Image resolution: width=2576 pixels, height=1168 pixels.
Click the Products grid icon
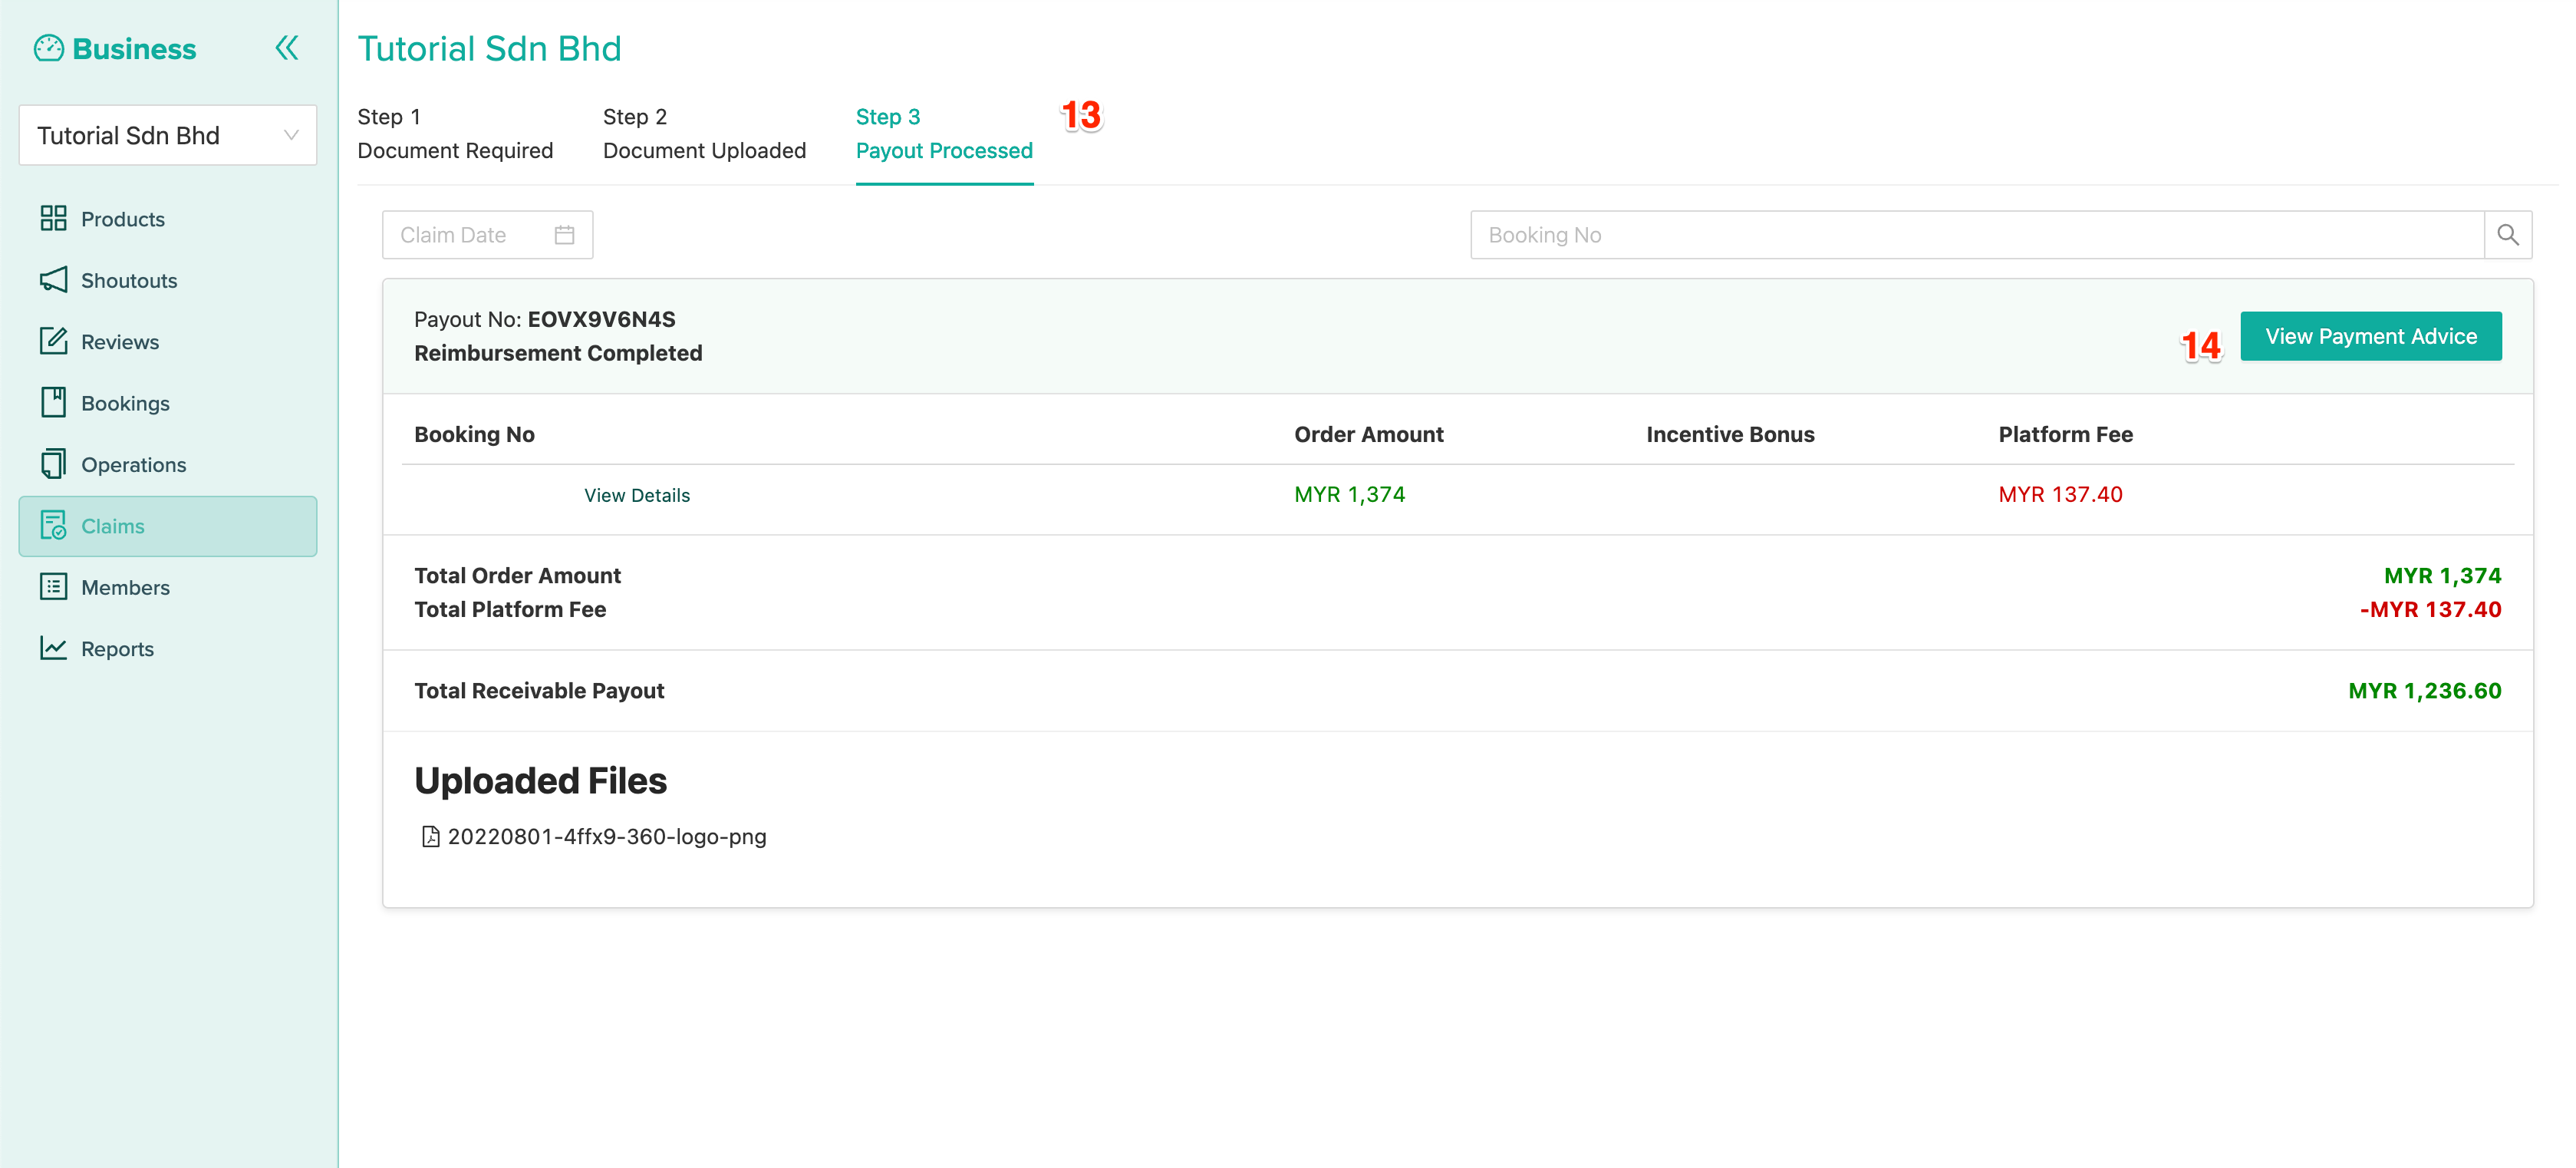(53, 218)
